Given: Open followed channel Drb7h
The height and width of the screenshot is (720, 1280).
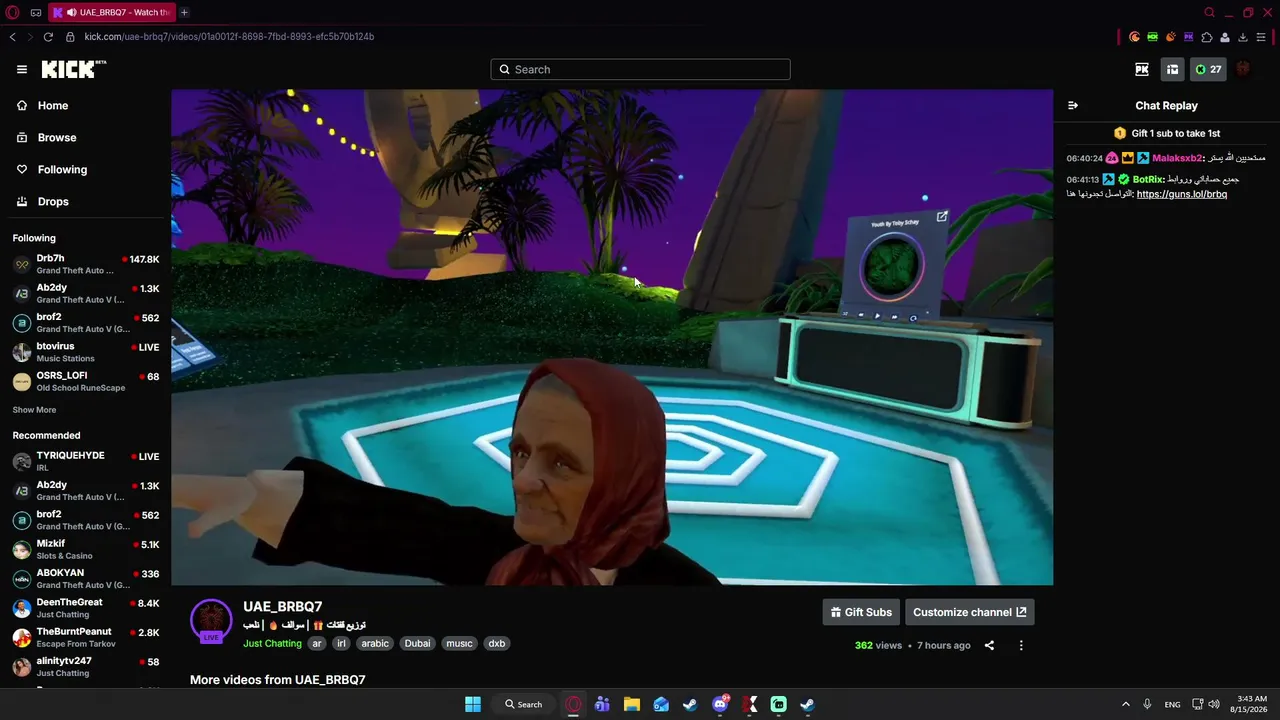Looking at the screenshot, I should (x=85, y=264).
